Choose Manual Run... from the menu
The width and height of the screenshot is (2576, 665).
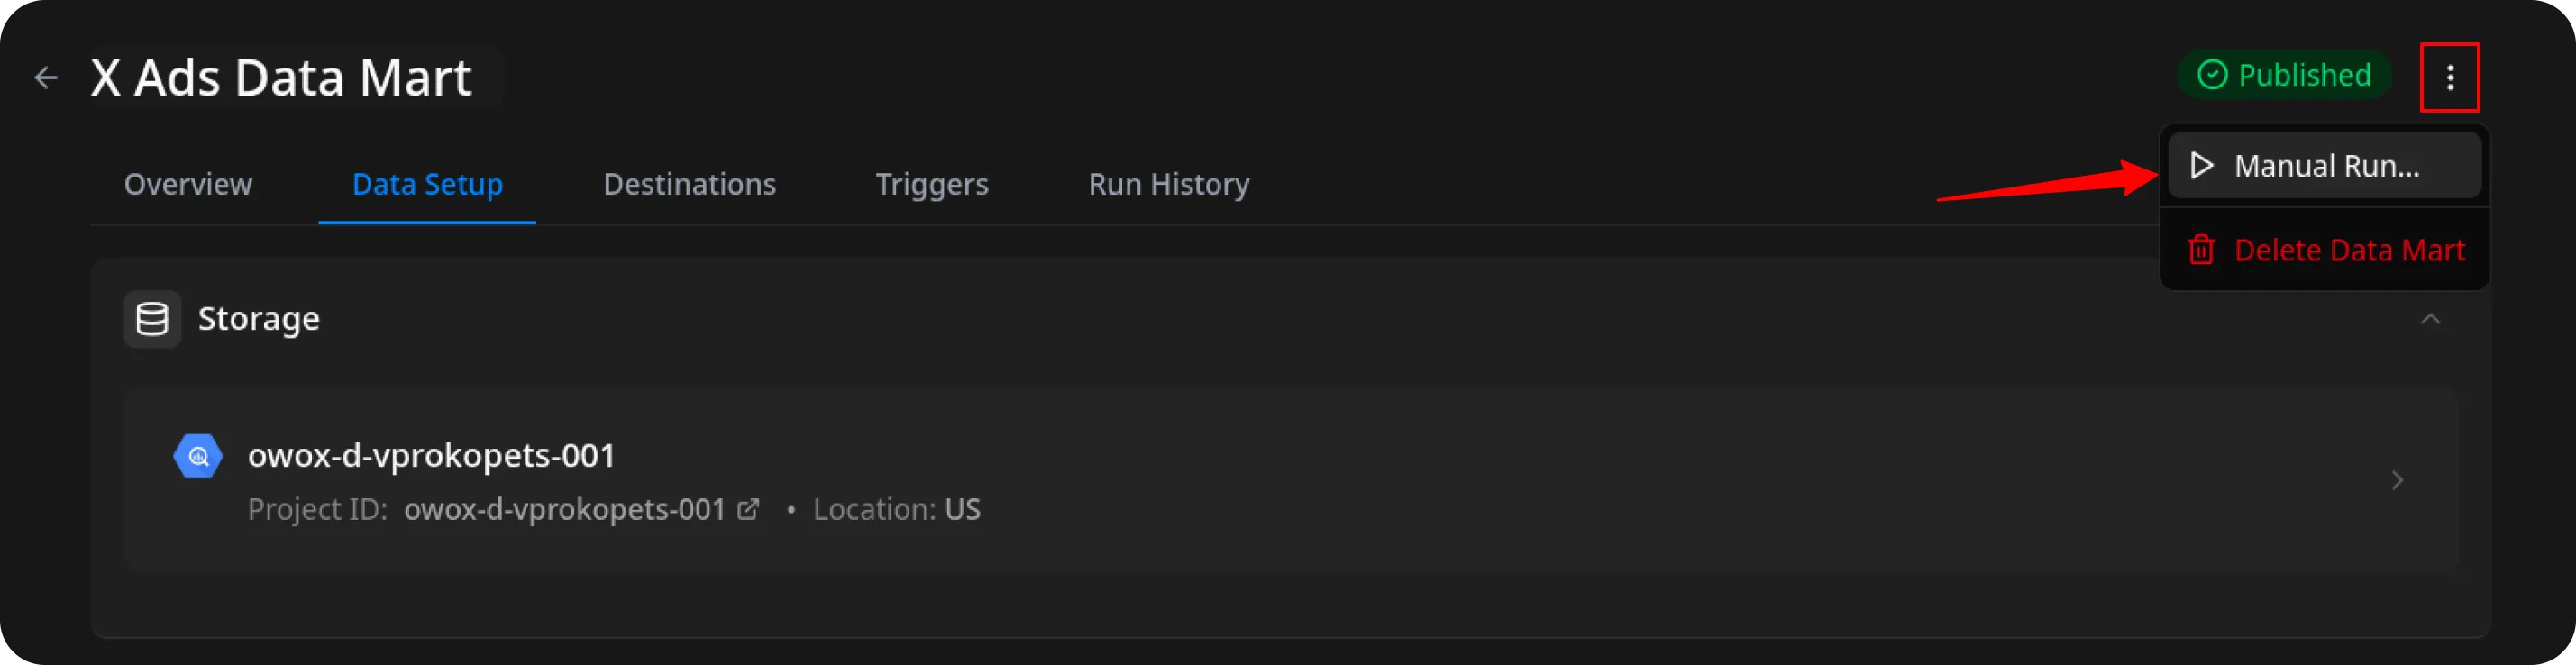[x=2326, y=165]
